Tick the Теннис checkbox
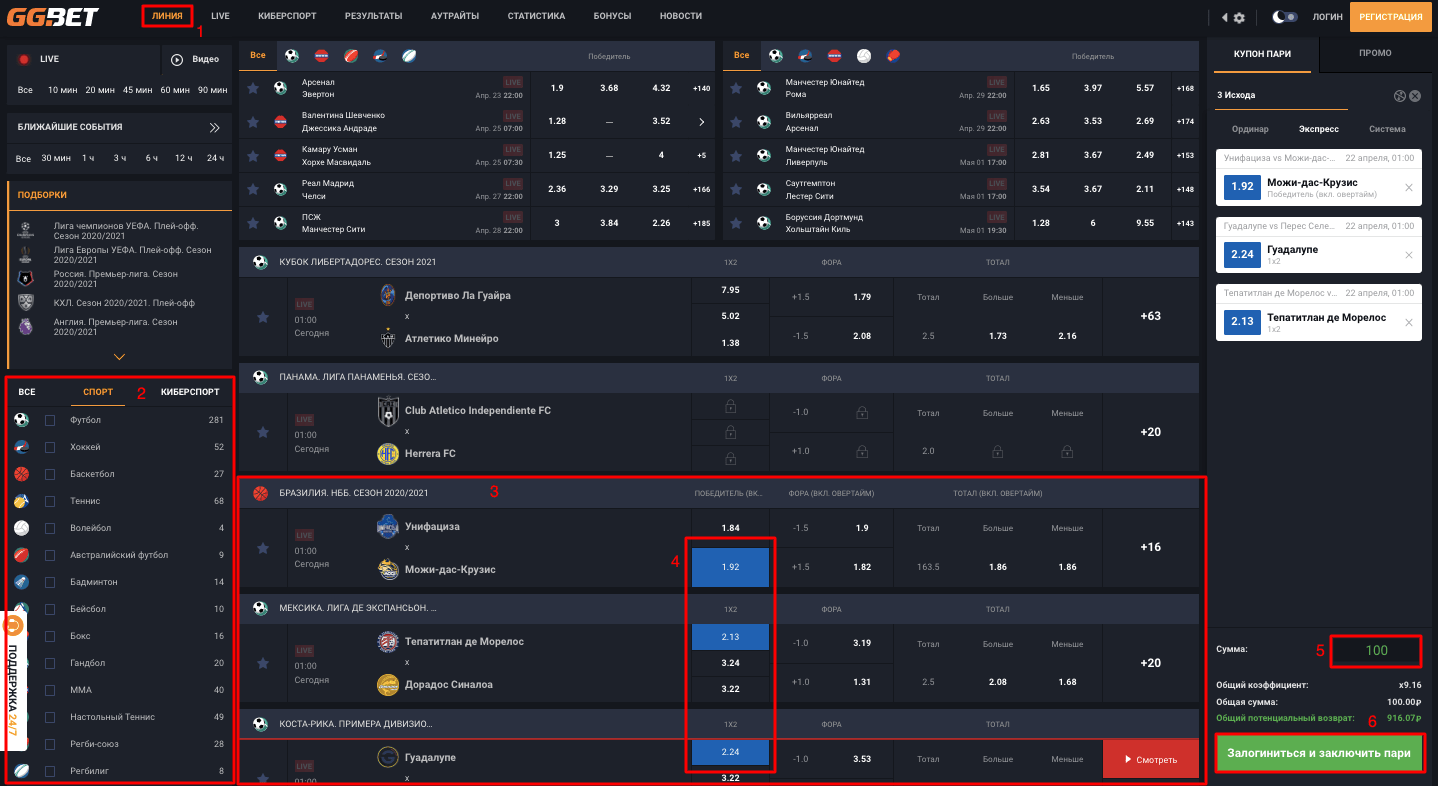 (x=50, y=501)
